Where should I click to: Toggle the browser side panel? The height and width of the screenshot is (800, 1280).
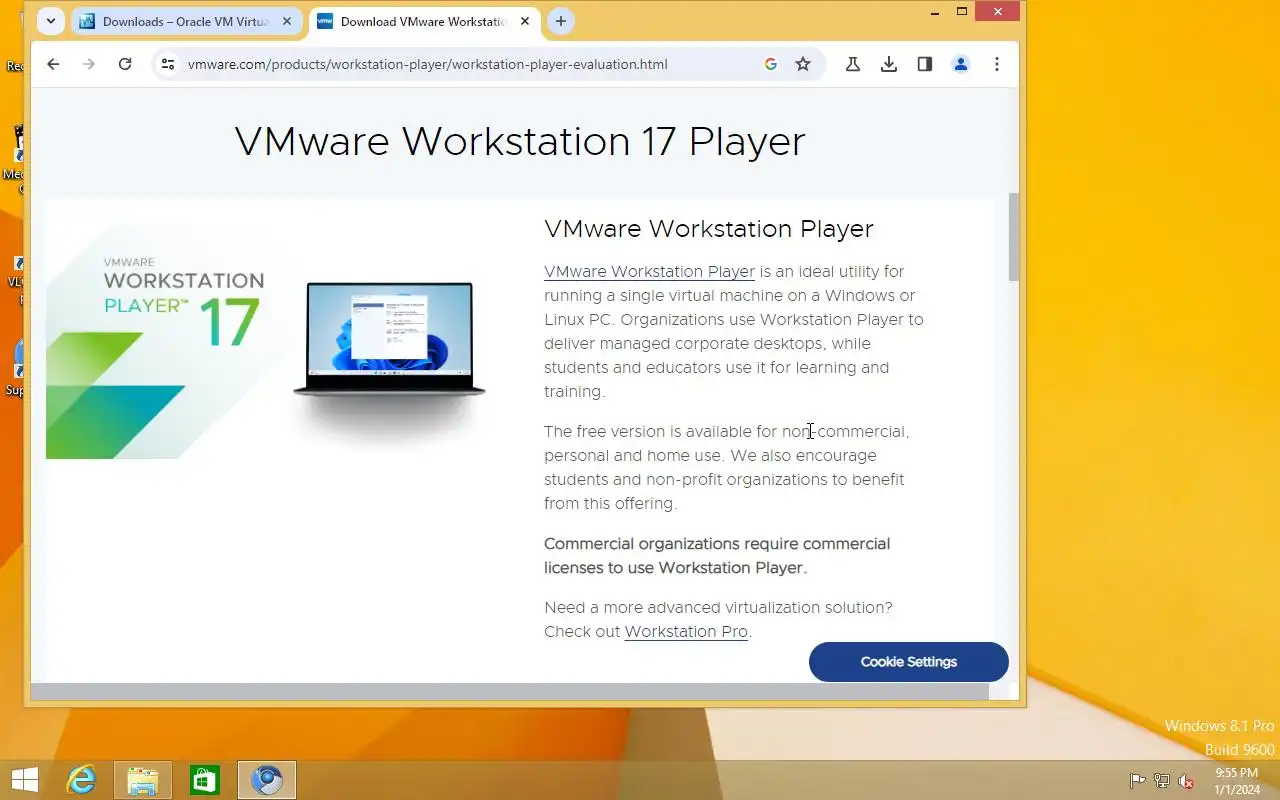(x=925, y=64)
